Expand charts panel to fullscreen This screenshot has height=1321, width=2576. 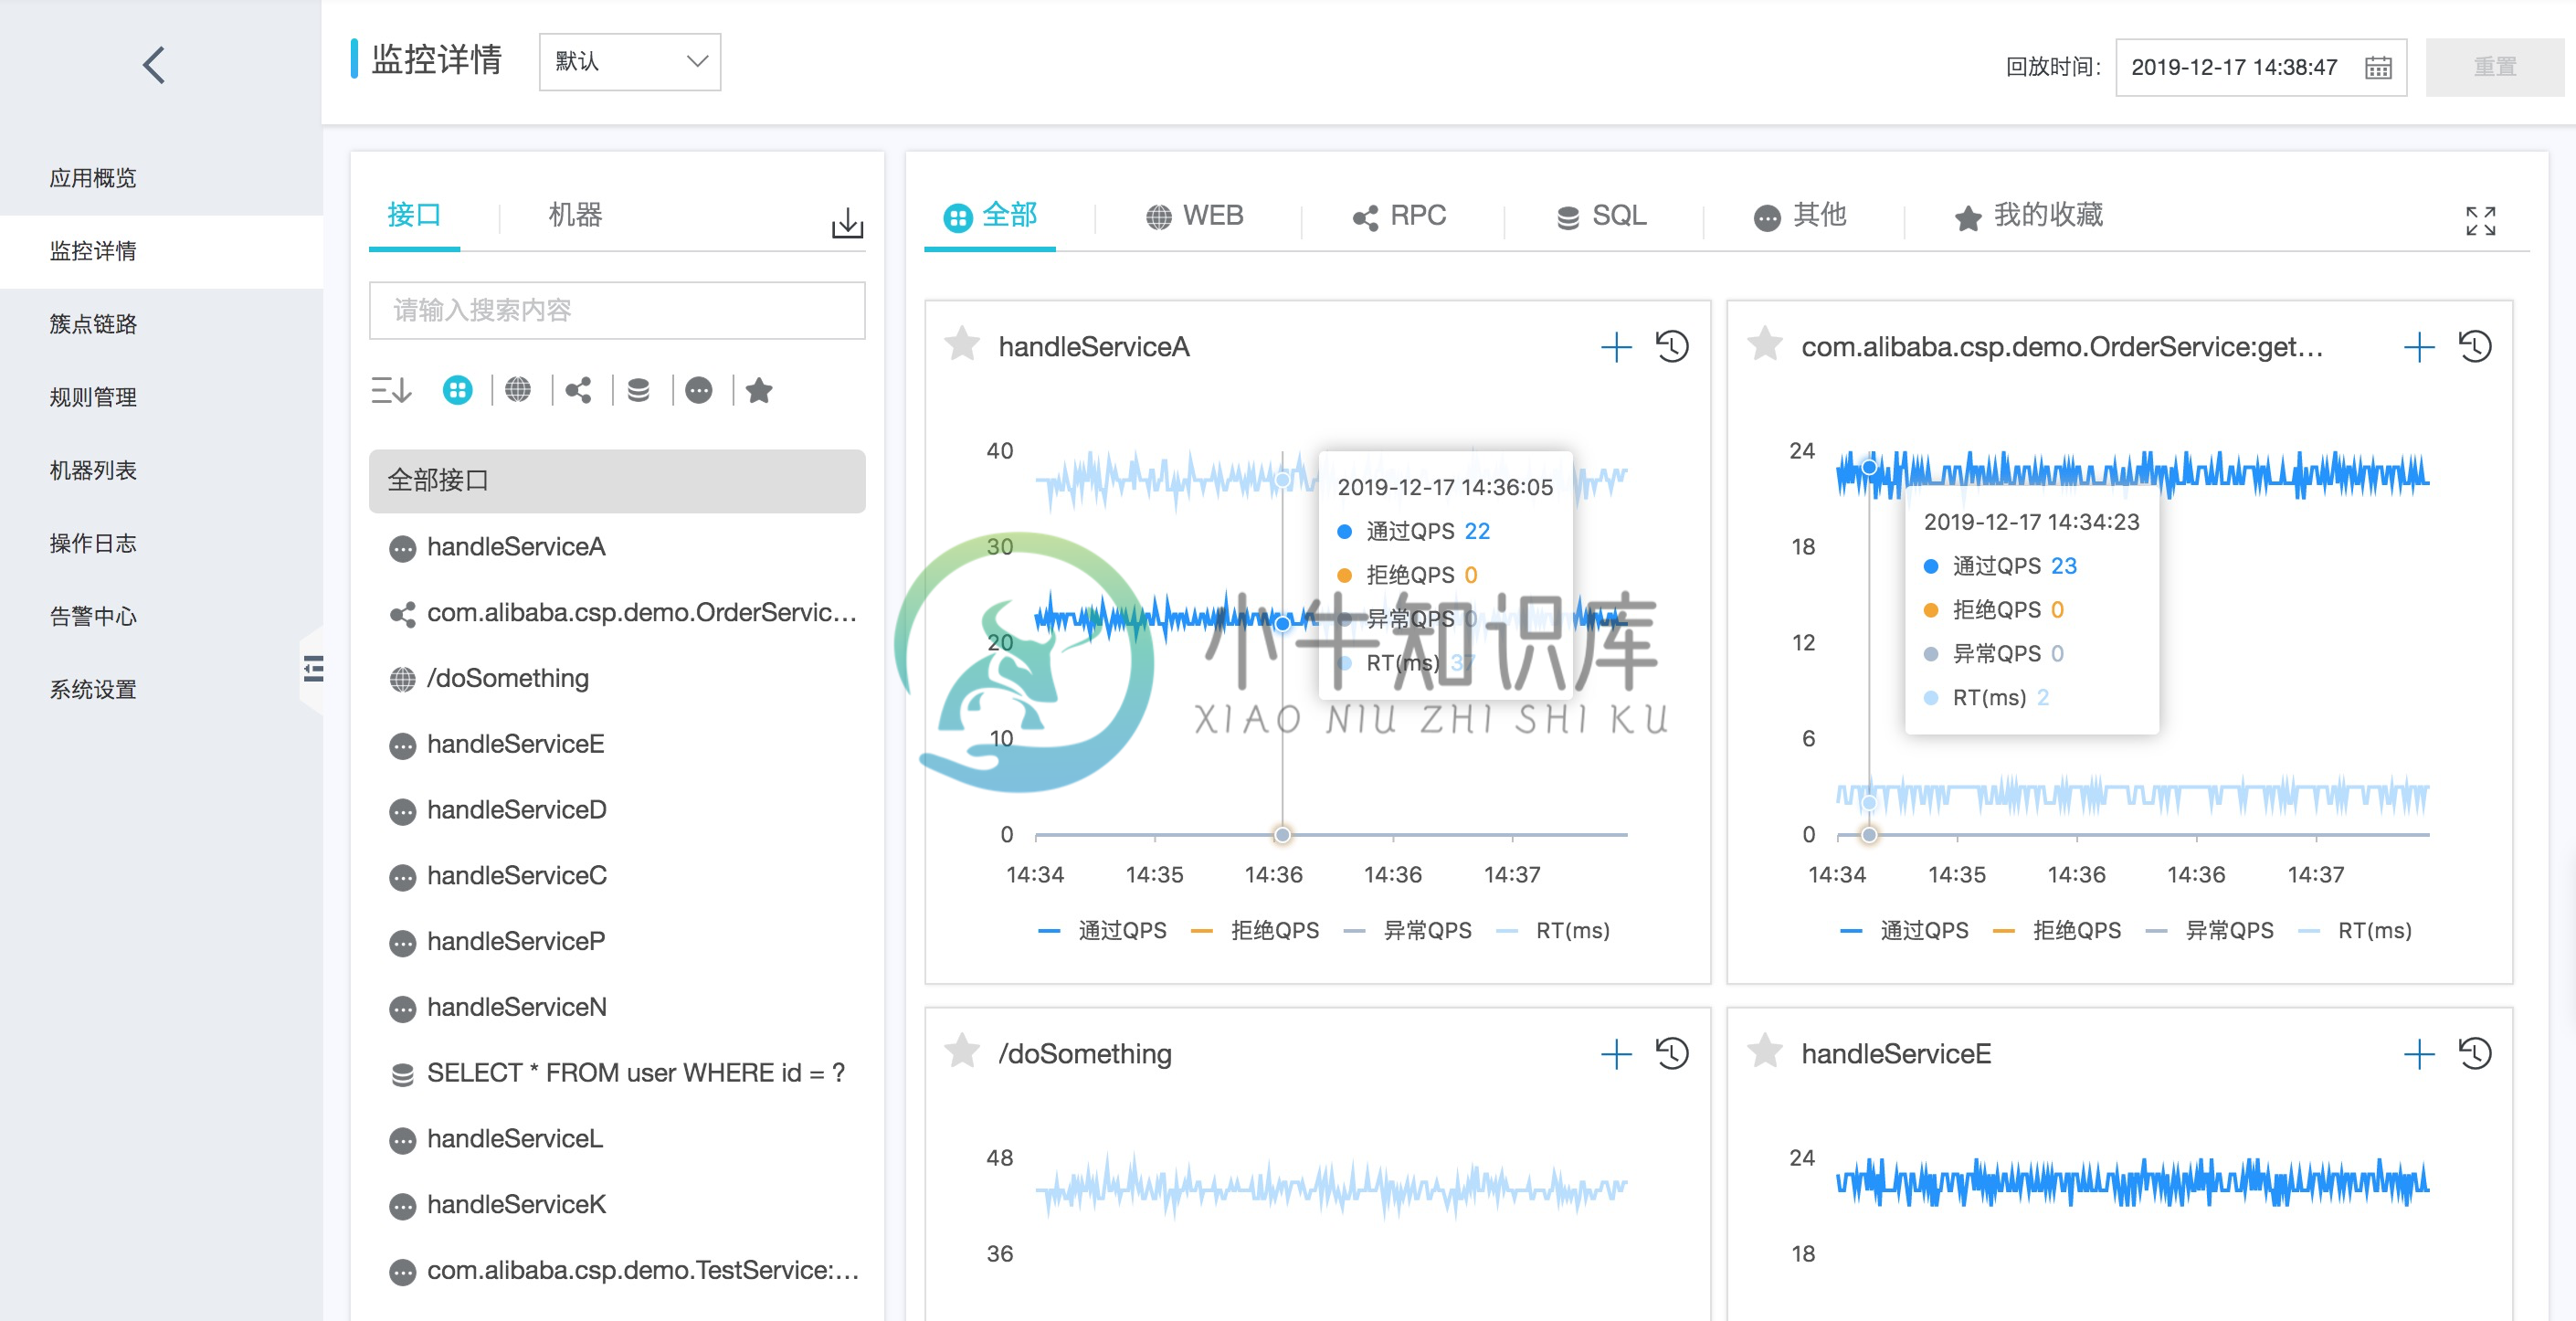pos(2480,221)
